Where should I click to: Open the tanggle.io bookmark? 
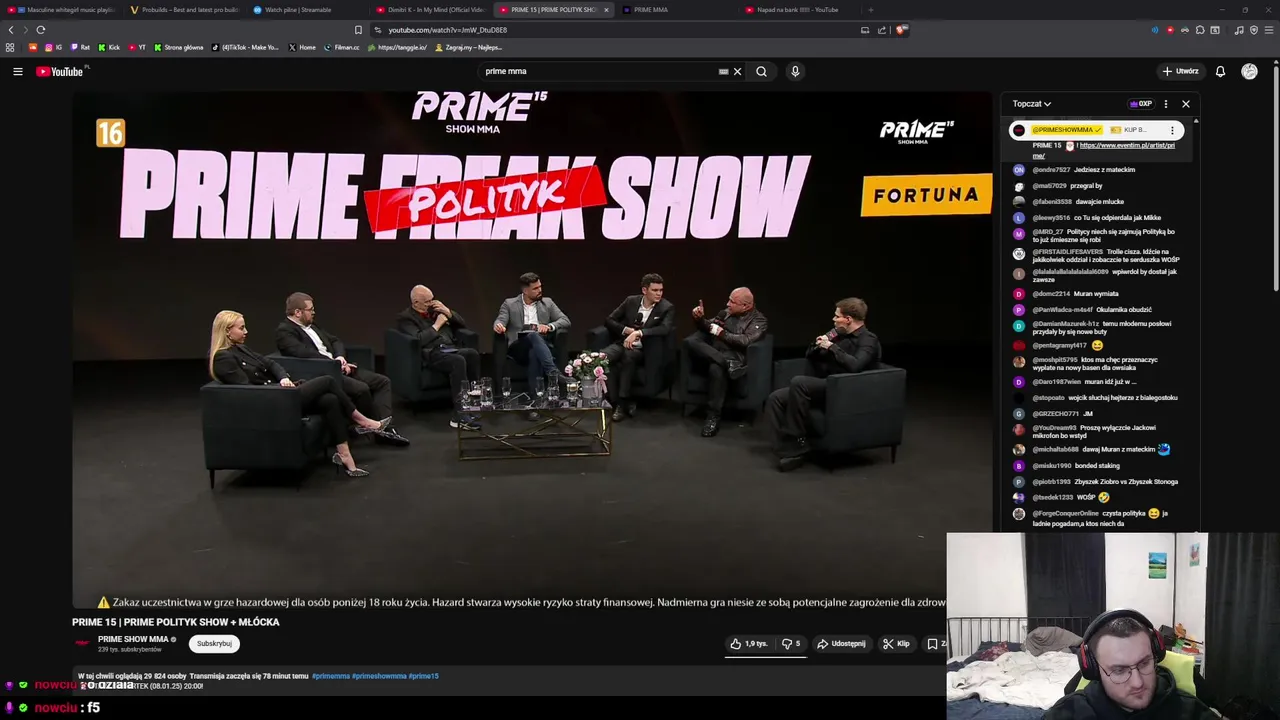[398, 47]
